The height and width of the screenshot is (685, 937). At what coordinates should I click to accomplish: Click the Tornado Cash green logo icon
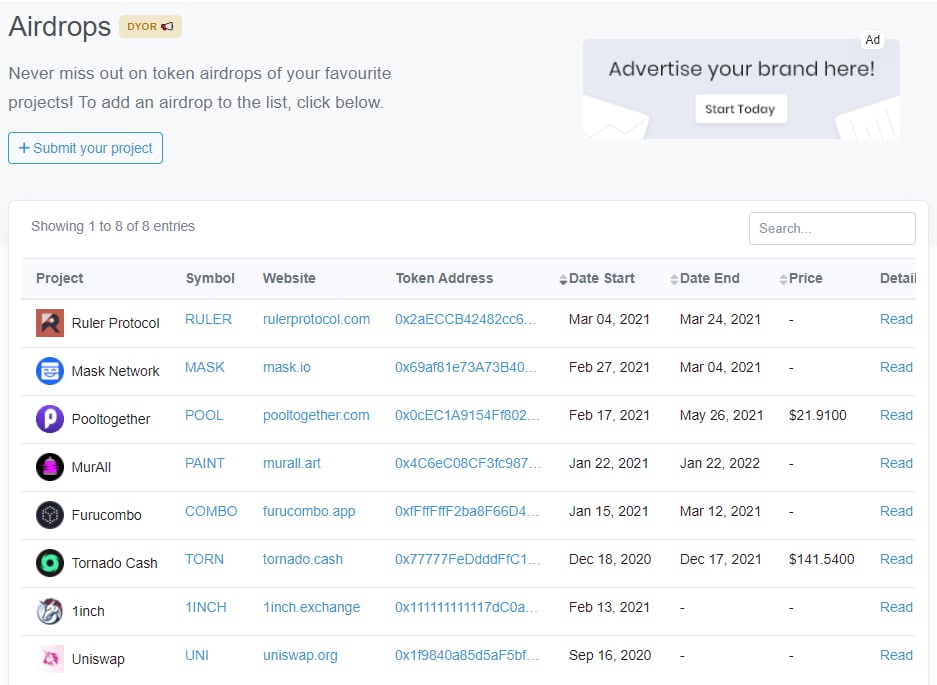pos(50,563)
